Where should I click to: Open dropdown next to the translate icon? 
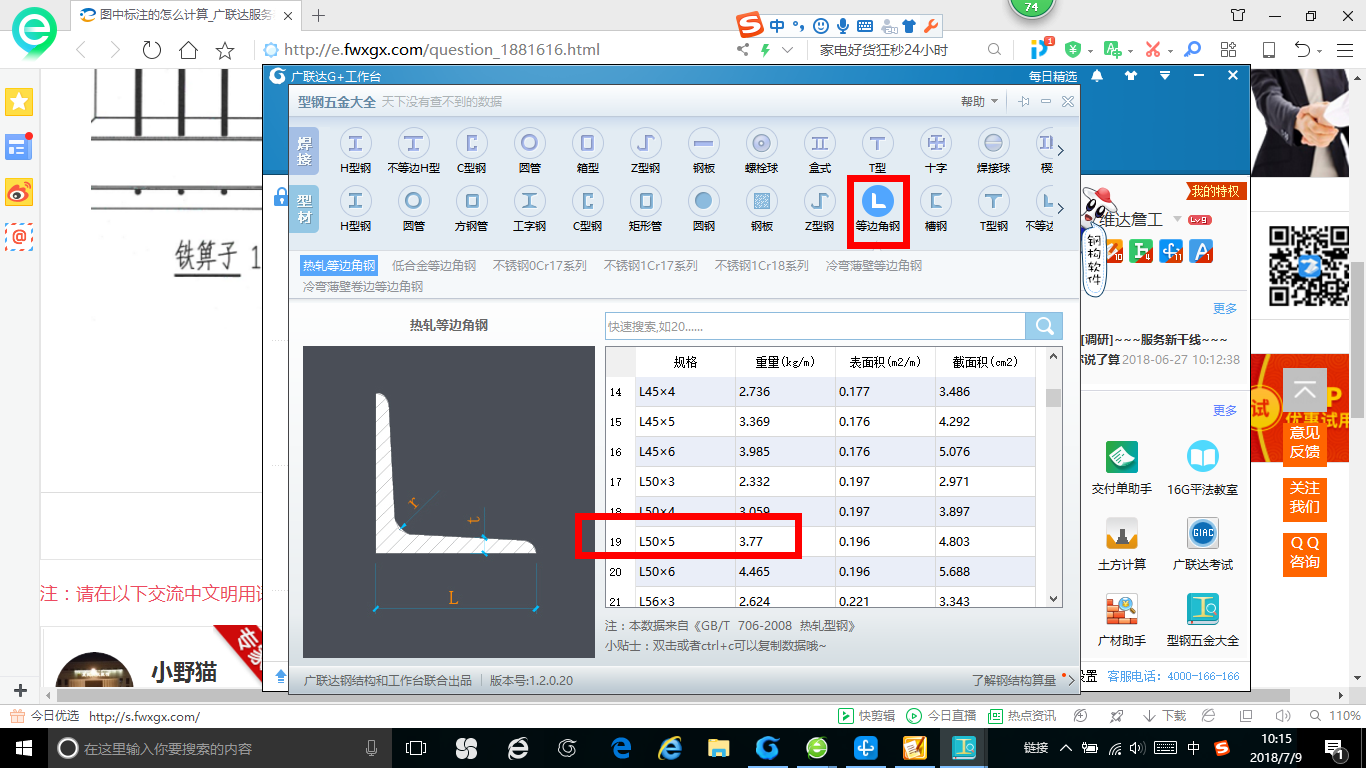(x=1128, y=50)
